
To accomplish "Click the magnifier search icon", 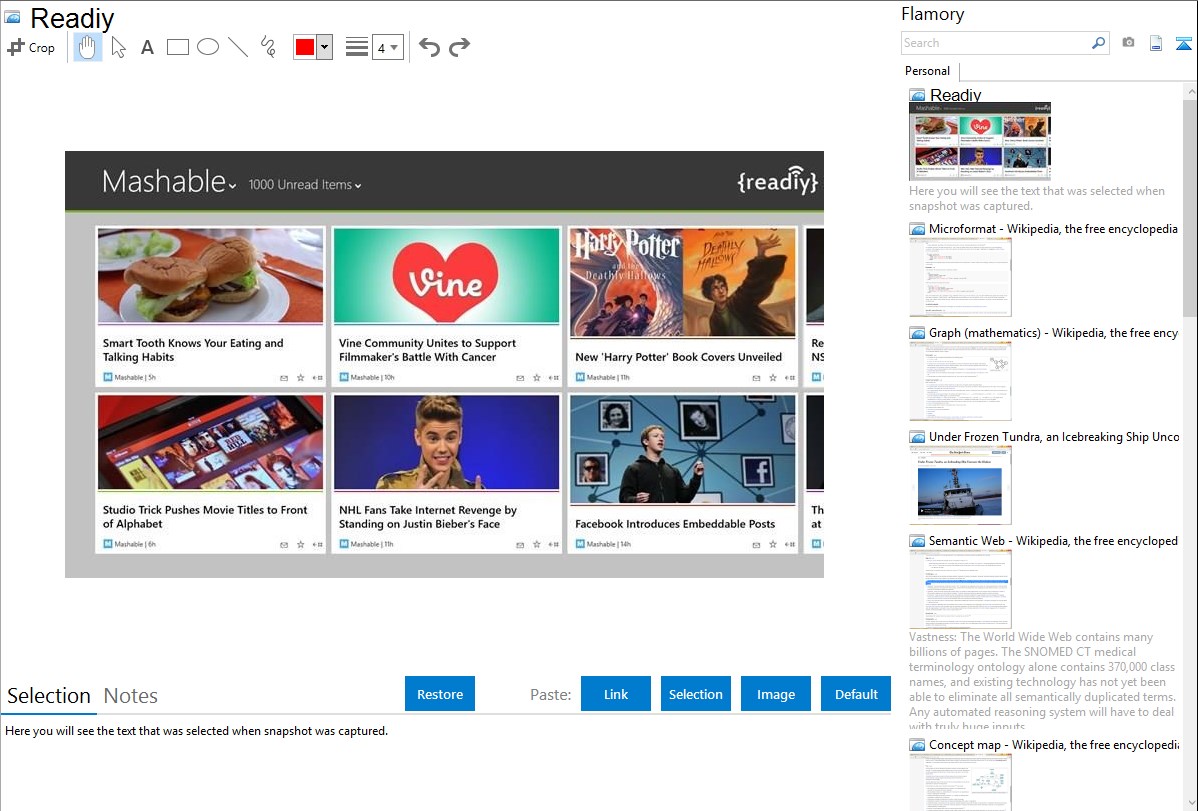I will [x=1099, y=43].
